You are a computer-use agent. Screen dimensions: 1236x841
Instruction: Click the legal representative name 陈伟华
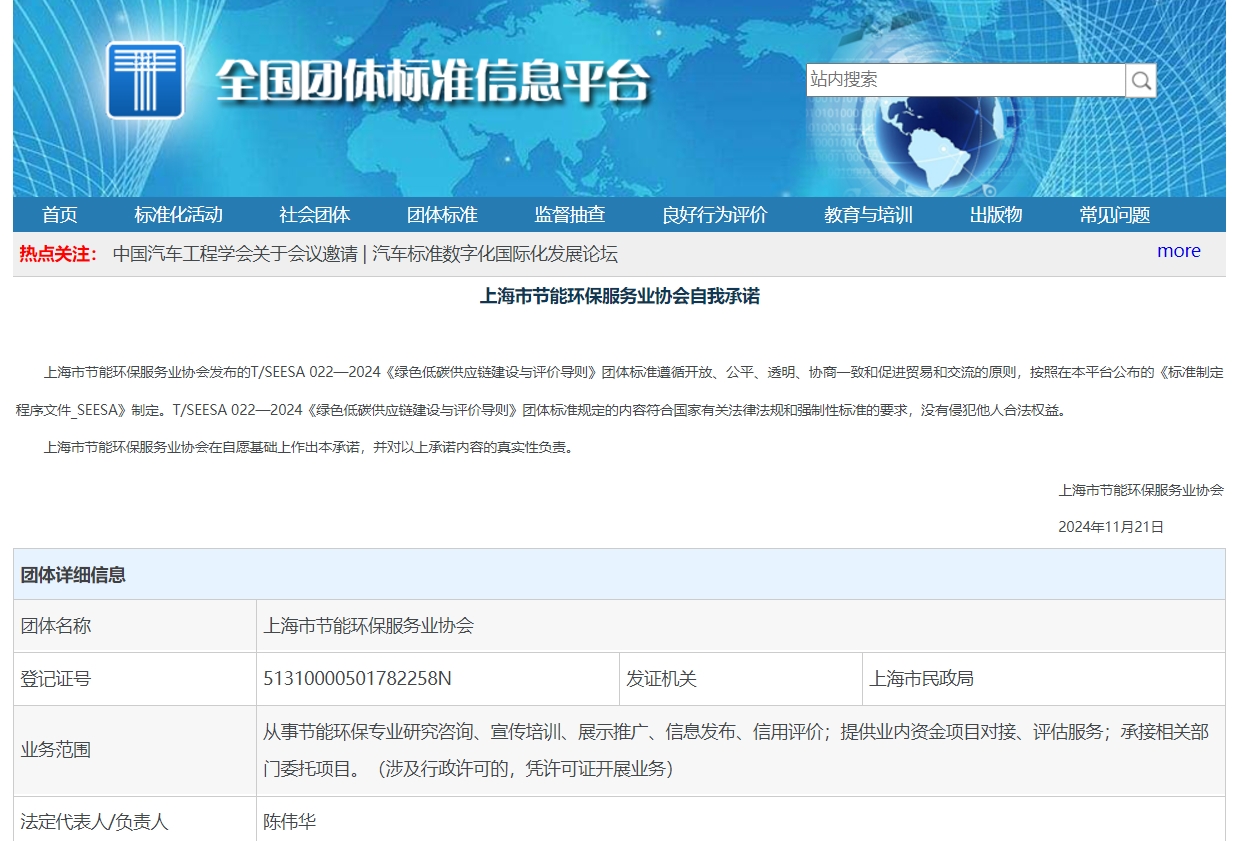[289, 822]
